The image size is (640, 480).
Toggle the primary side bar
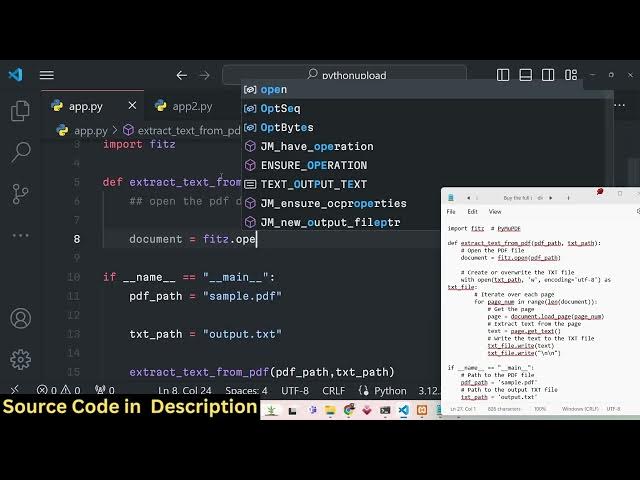[x=503, y=75]
